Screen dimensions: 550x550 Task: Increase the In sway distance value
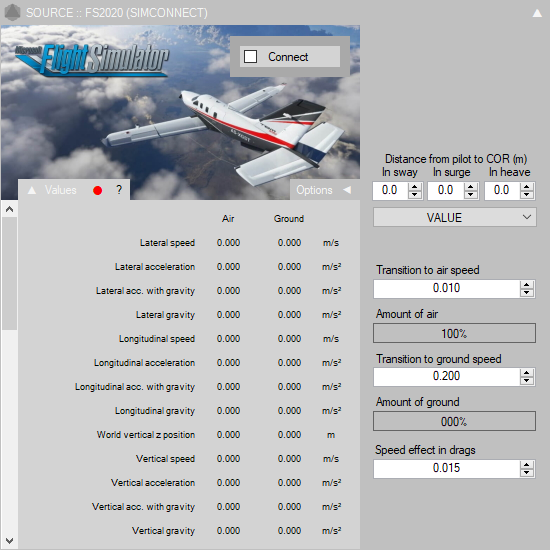[x=415, y=187]
